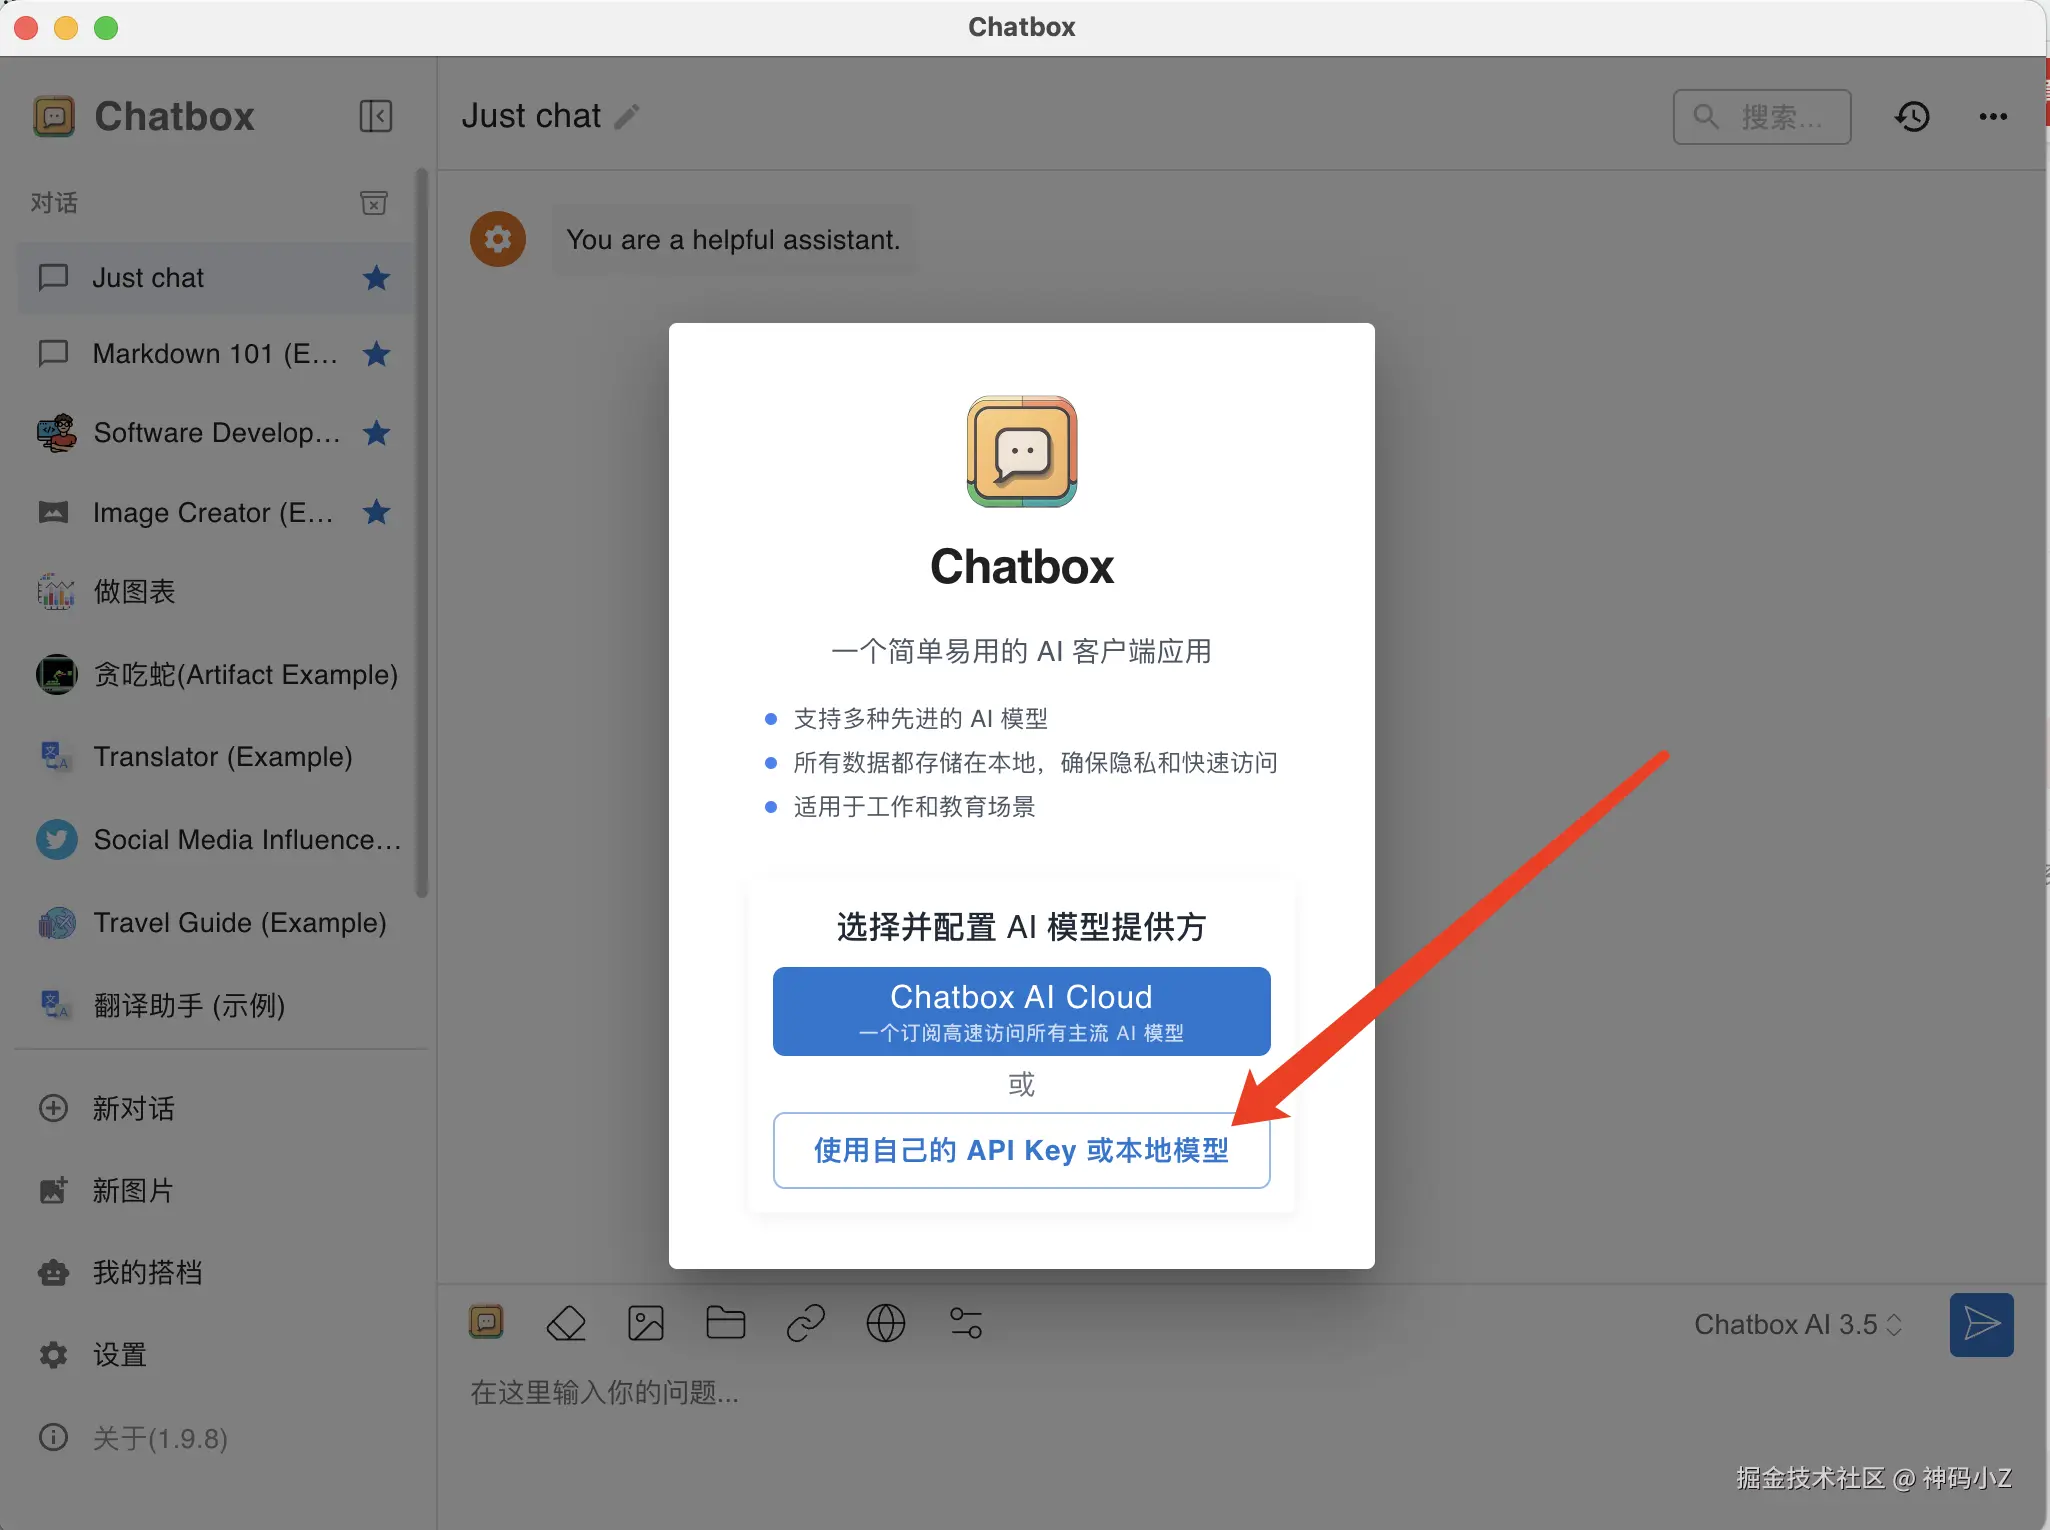Open the Chatbox AI 3.5 model selector
2050x1530 pixels.
[x=1797, y=1324]
